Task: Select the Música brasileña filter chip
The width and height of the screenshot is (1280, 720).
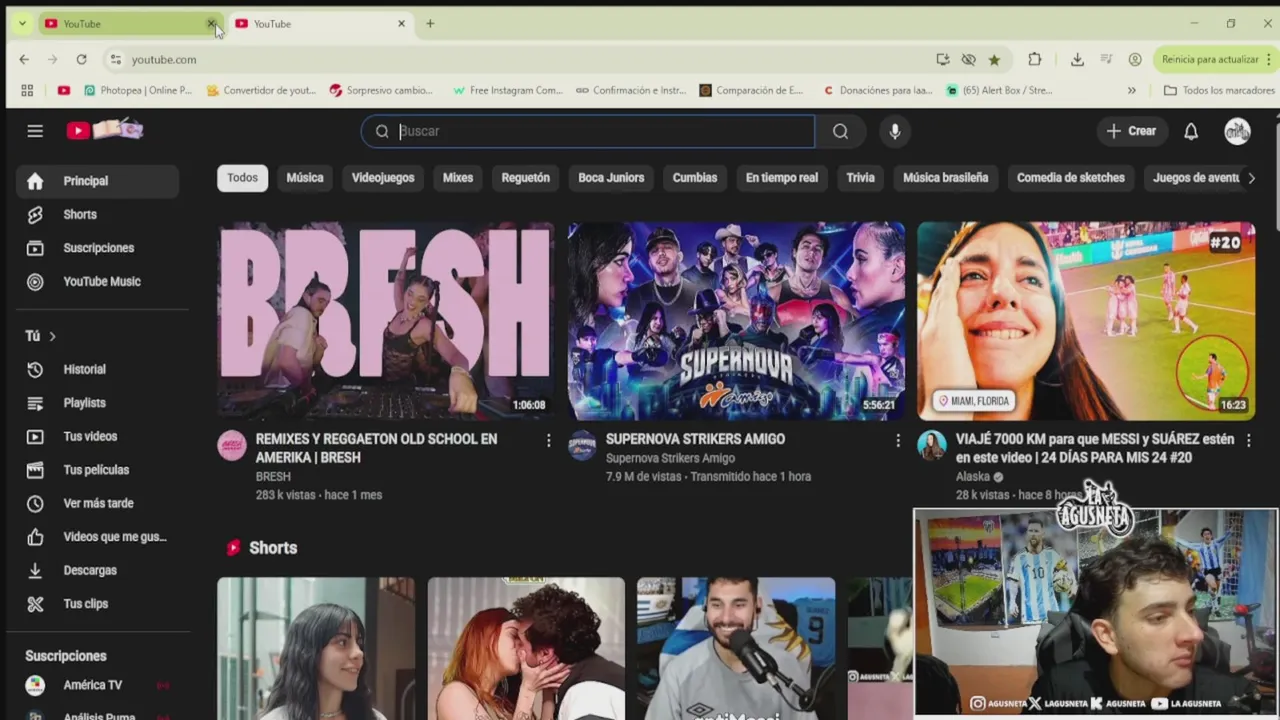Action: click(x=946, y=178)
